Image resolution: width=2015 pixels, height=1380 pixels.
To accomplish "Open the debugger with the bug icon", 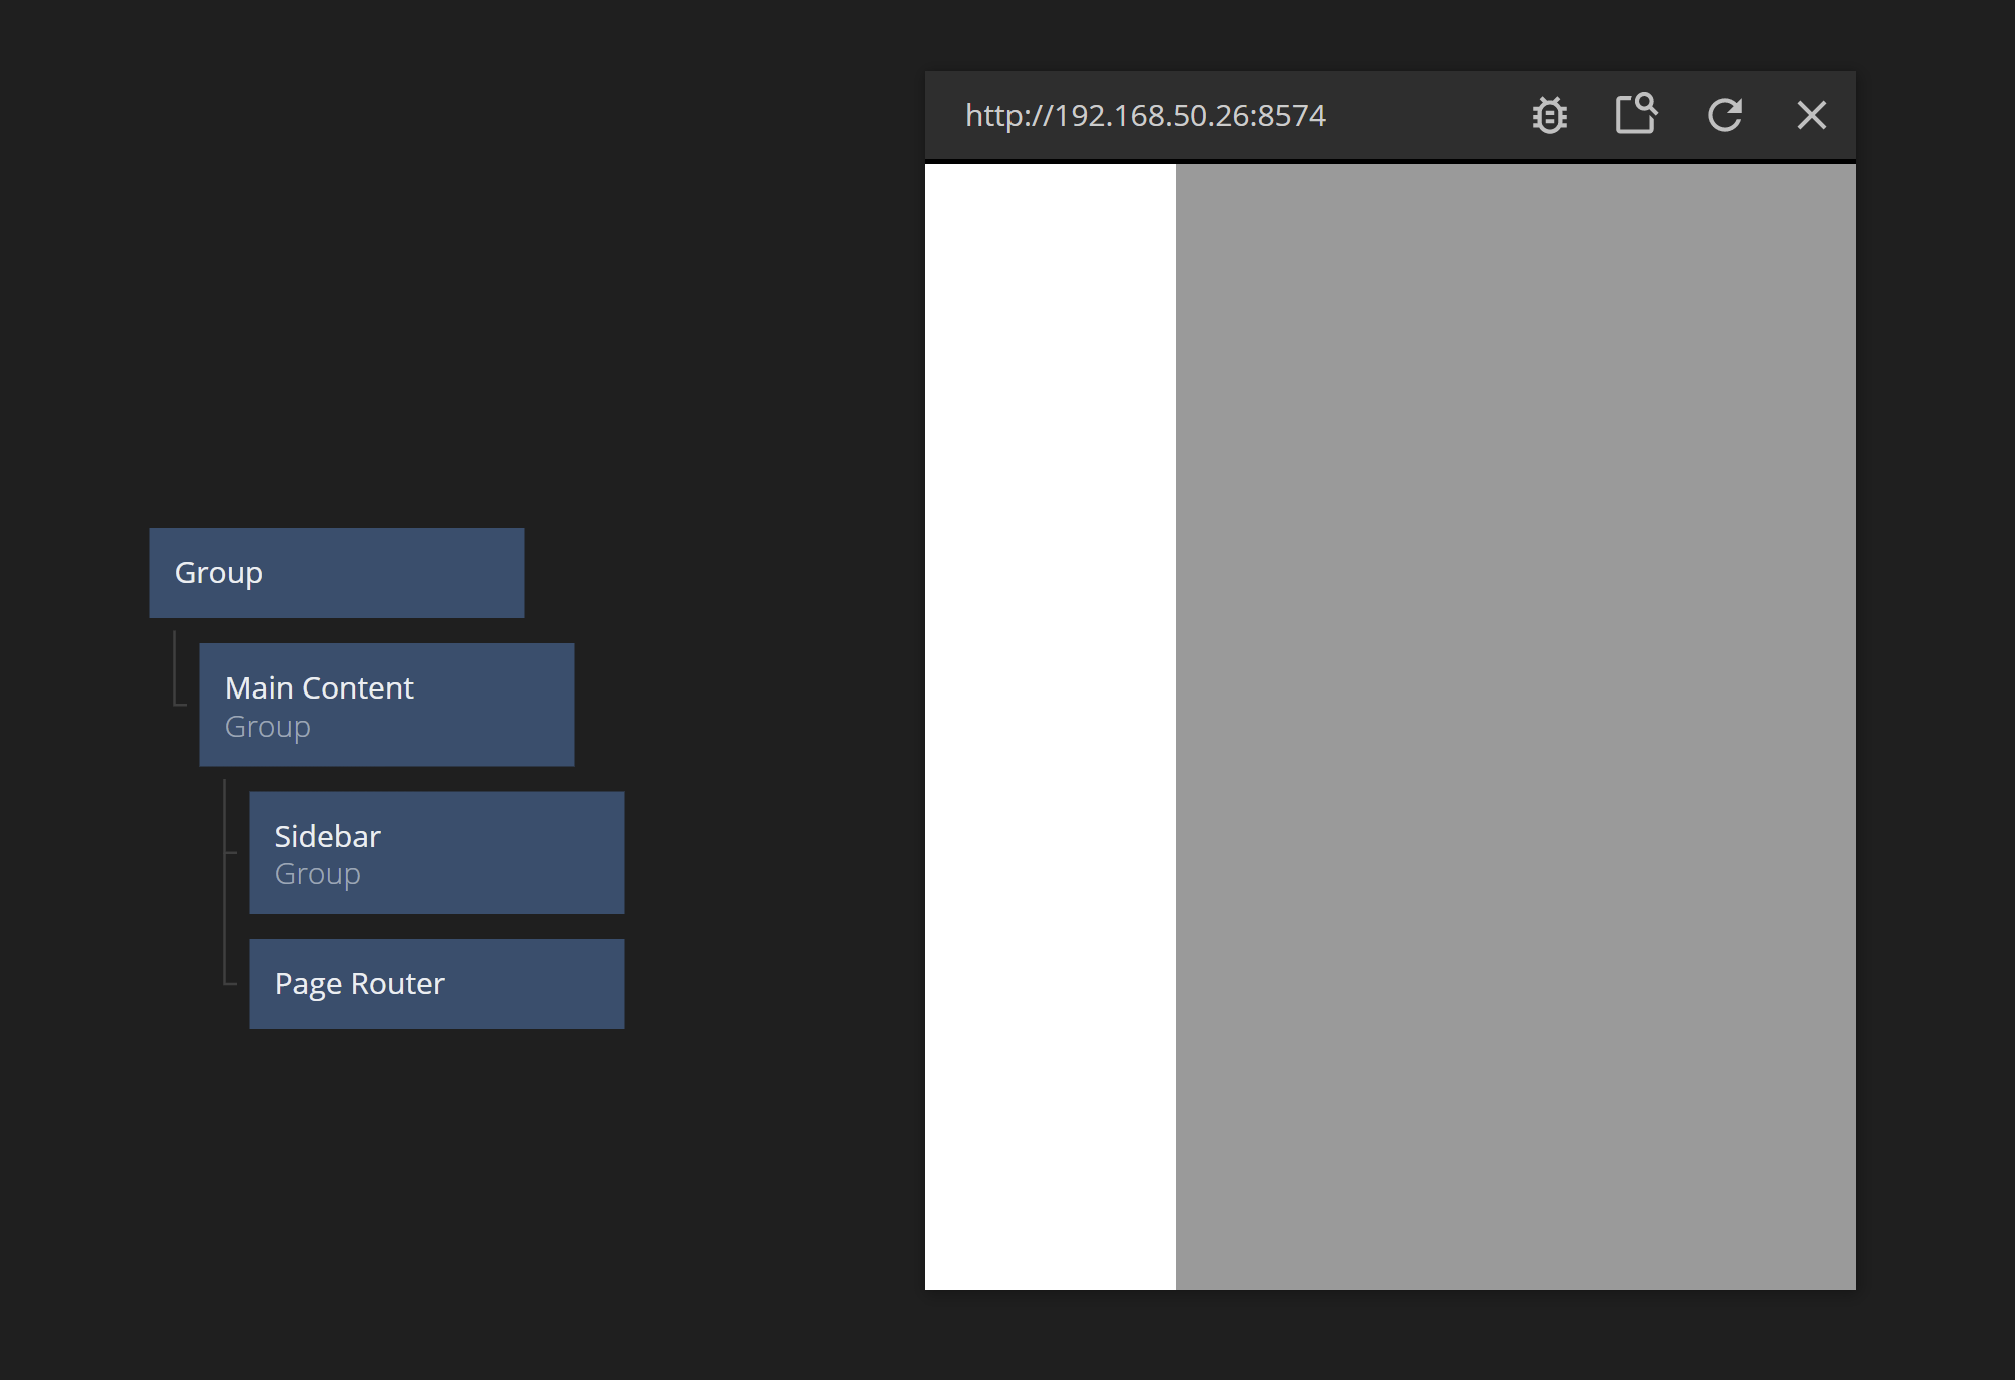I will [x=1549, y=115].
